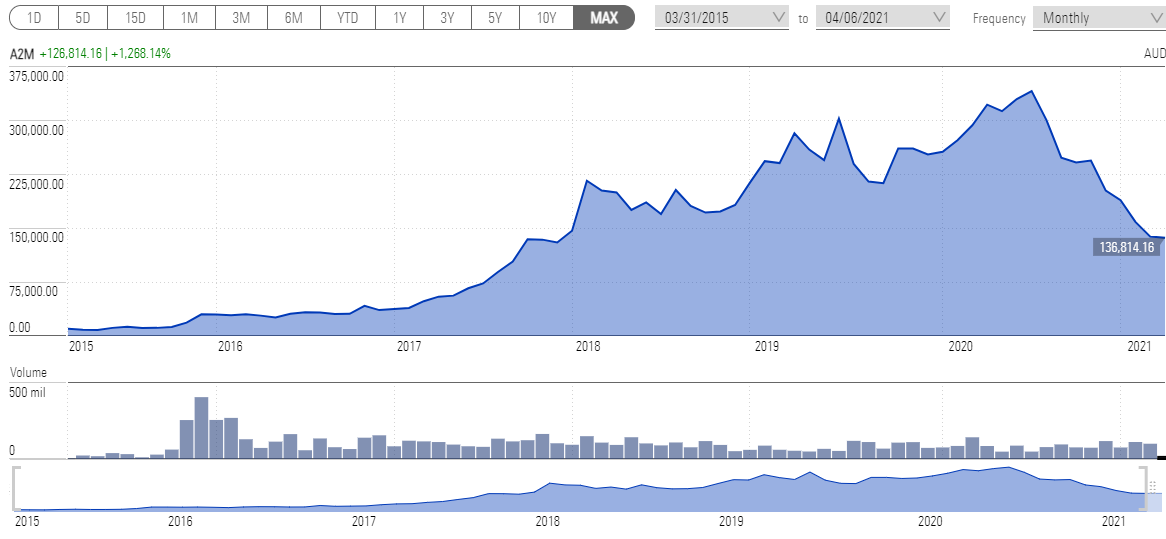
Task: Click the A2M ticker label
Action: coord(22,54)
